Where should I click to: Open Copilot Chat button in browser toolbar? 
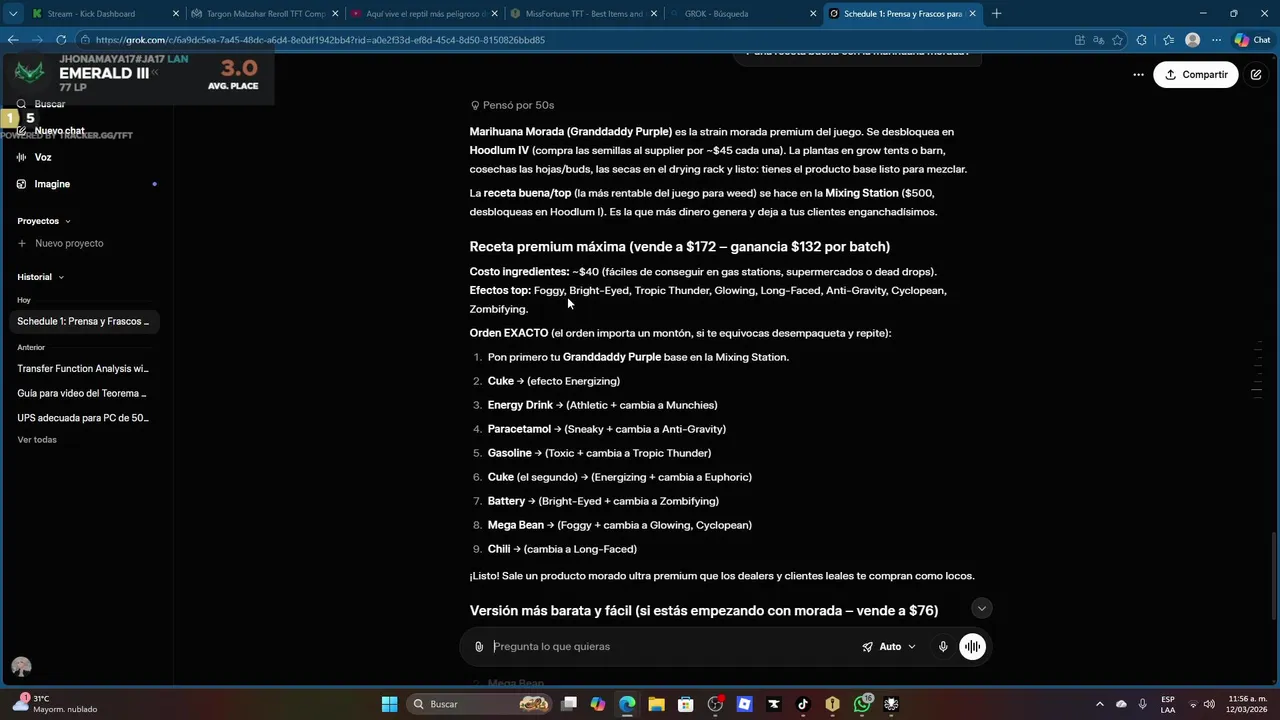pos(1253,40)
